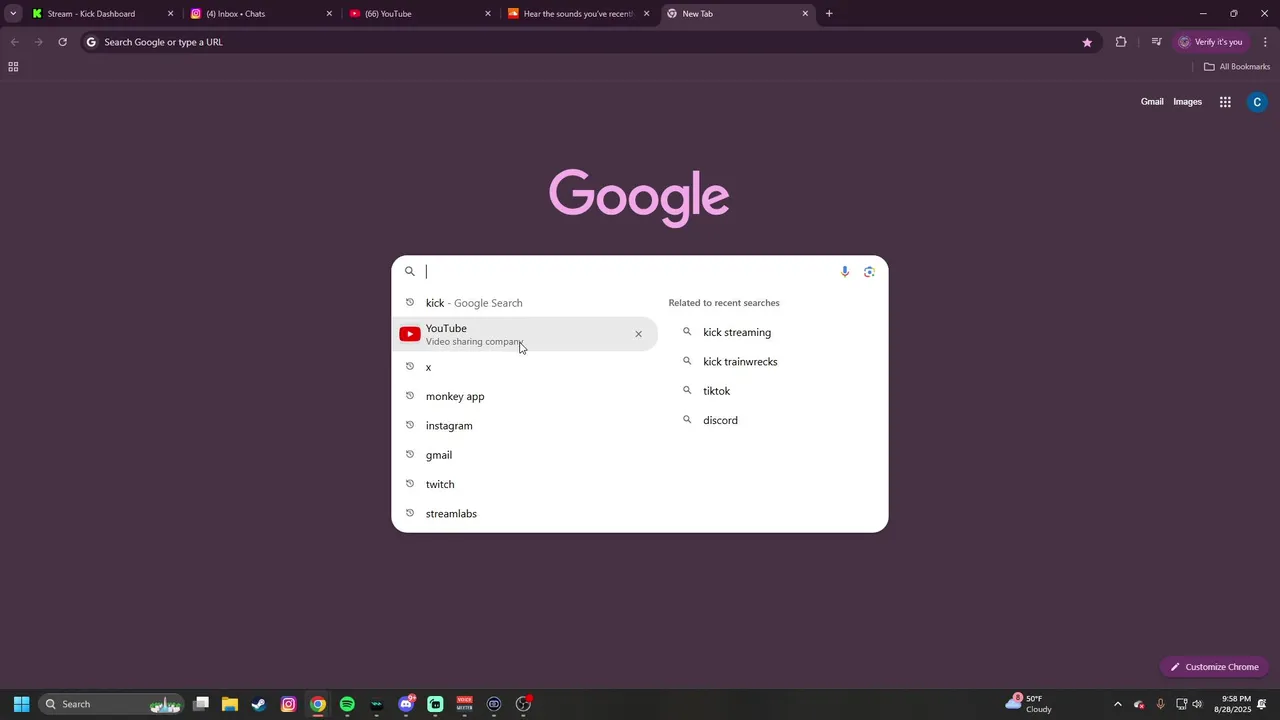Select the 'x' search suggestion
The width and height of the screenshot is (1280, 720).
pyautogui.click(x=525, y=367)
